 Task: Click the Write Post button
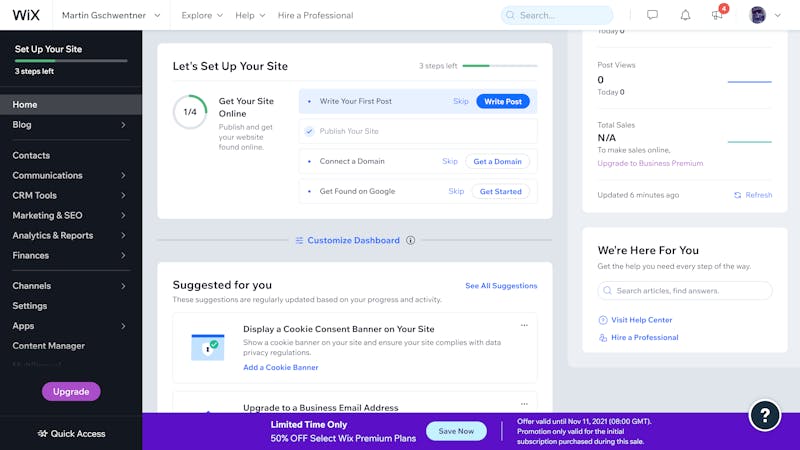(x=503, y=101)
